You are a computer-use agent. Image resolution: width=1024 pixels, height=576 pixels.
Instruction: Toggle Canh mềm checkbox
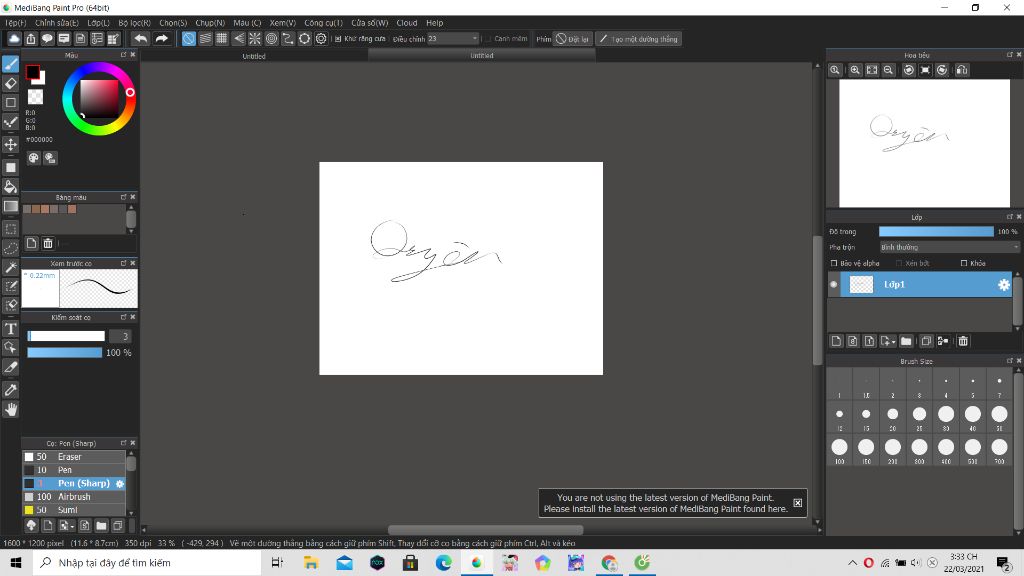(x=488, y=39)
